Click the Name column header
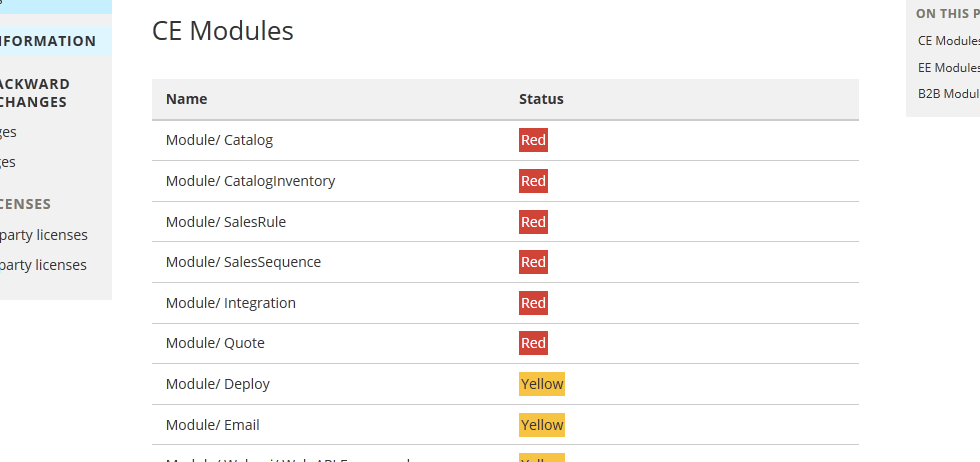This screenshot has width=980, height=462. click(187, 99)
